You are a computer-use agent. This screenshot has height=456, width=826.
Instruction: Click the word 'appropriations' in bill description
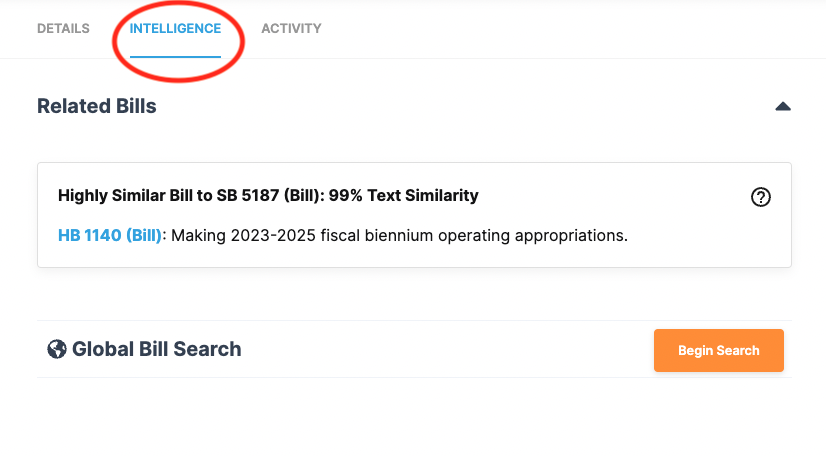pos(574,236)
